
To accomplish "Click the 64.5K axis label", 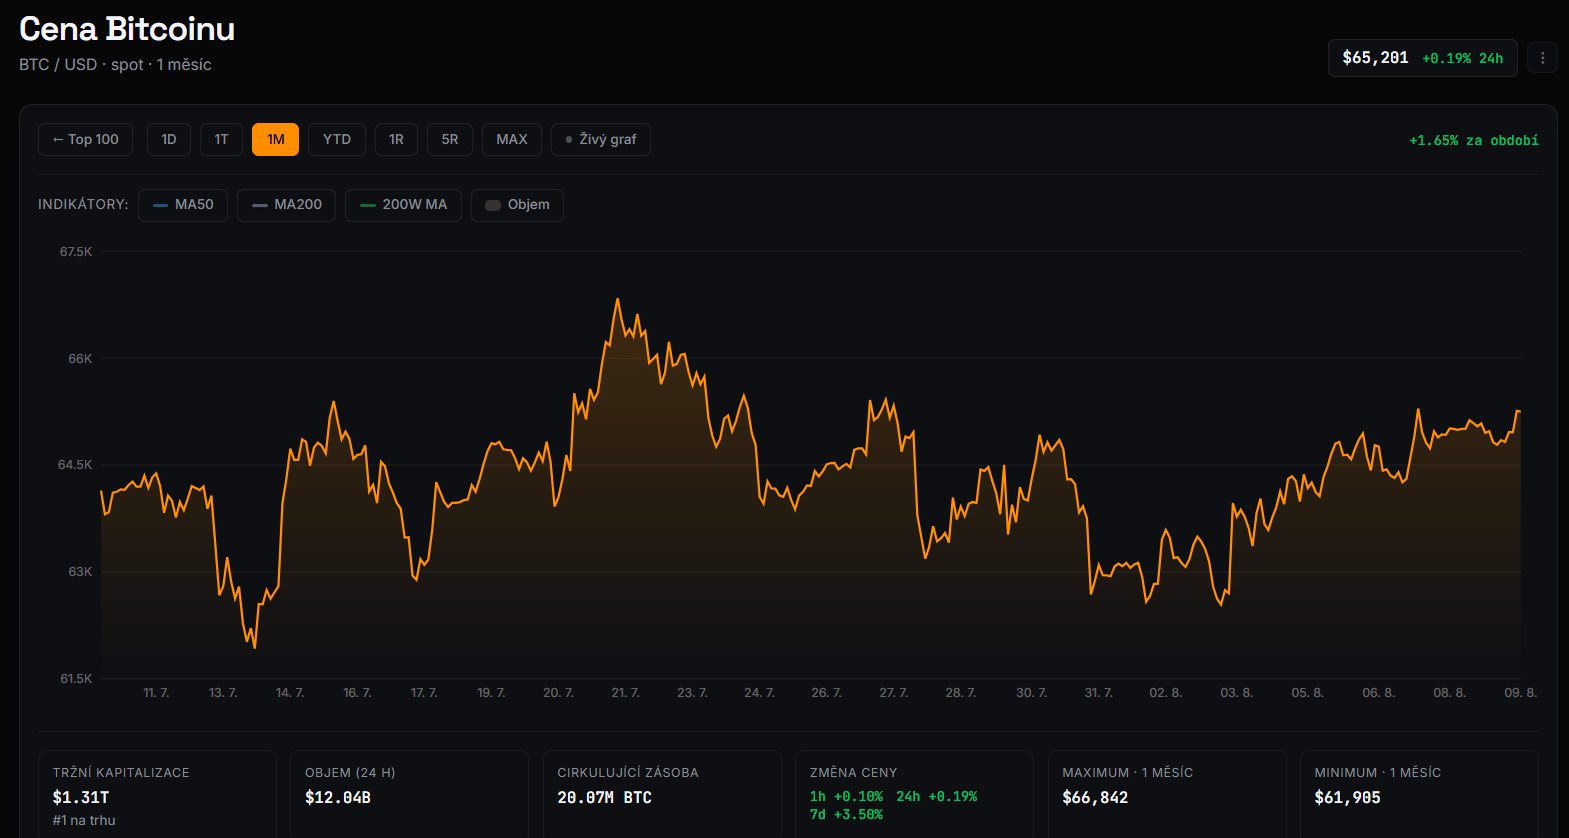I will [75, 465].
